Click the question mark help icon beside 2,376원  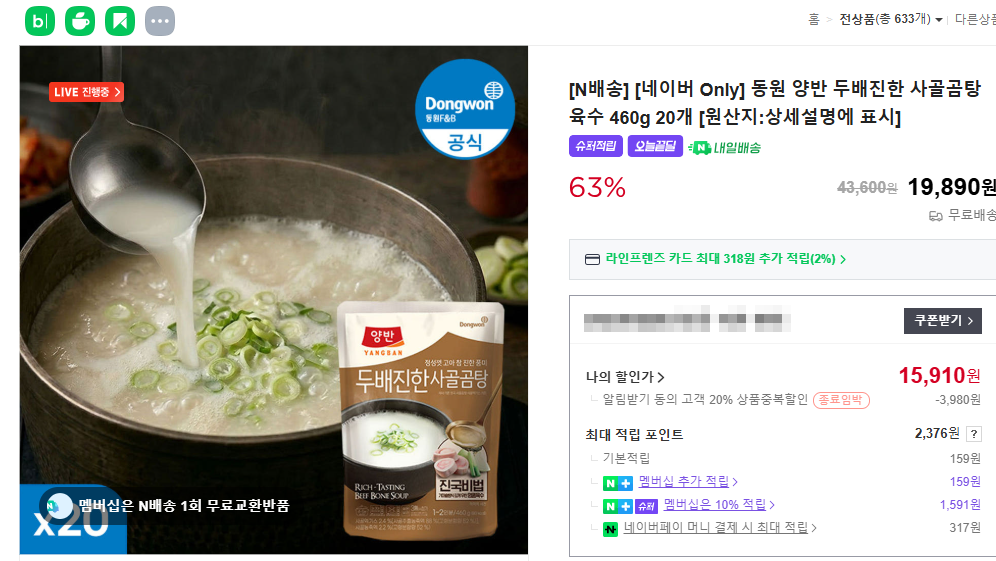[974, 434]
